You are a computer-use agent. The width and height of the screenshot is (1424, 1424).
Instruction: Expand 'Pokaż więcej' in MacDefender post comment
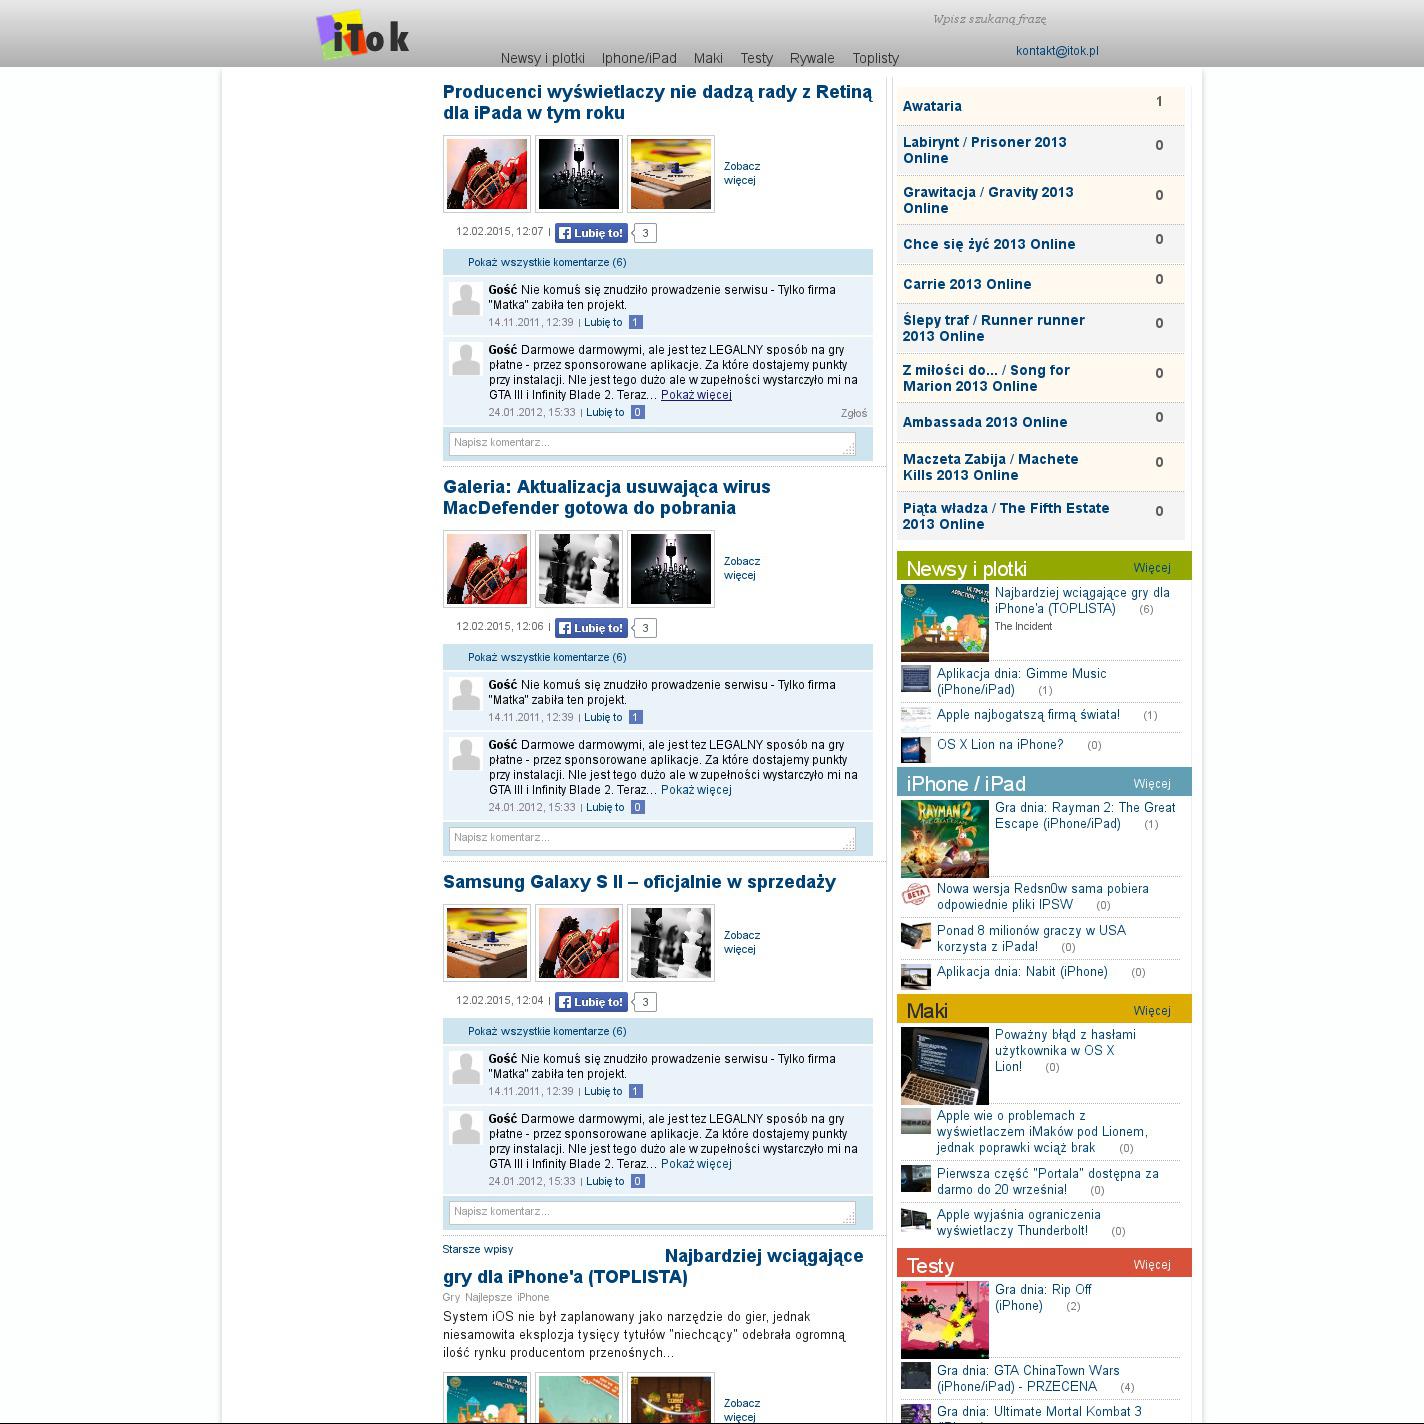pos(696,790)
